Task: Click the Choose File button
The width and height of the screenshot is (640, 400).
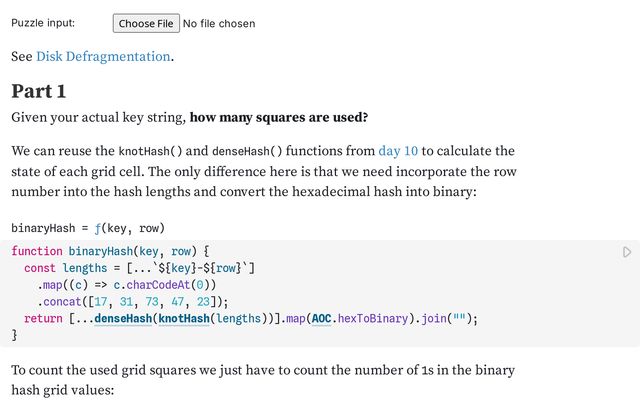Action: click(145, 23)
